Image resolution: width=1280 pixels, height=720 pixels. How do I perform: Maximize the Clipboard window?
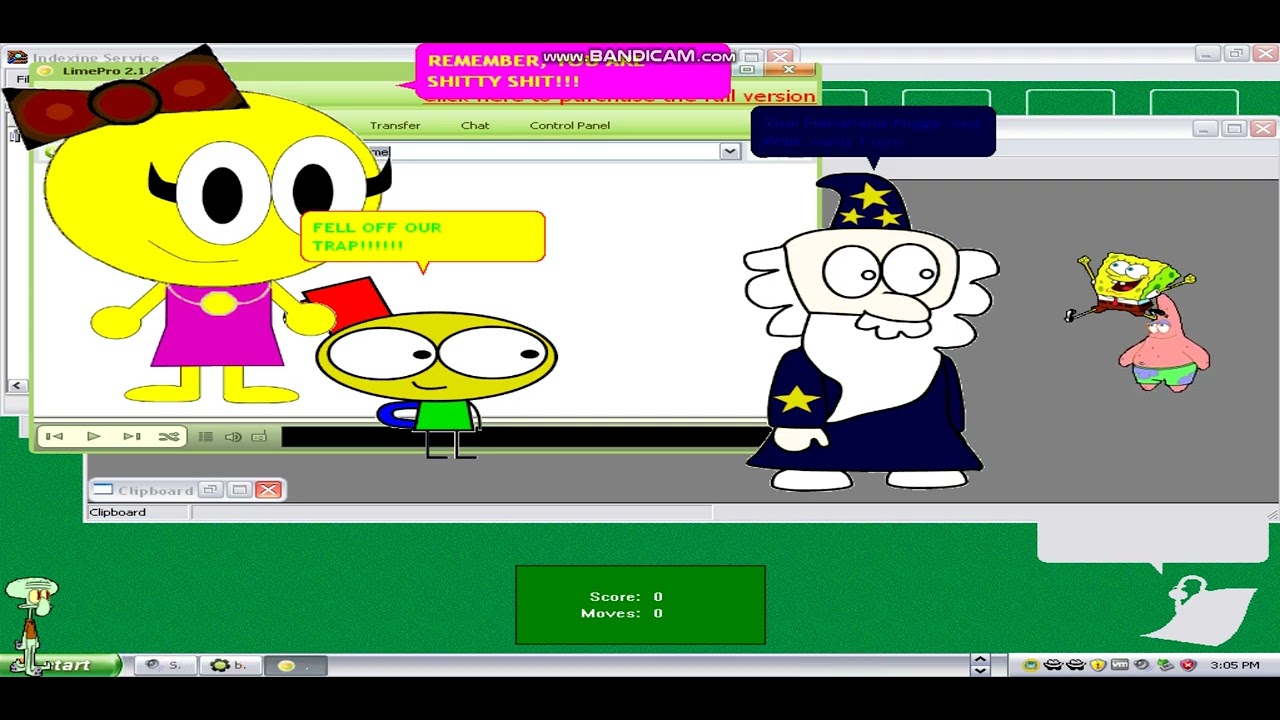coord(239,489)
